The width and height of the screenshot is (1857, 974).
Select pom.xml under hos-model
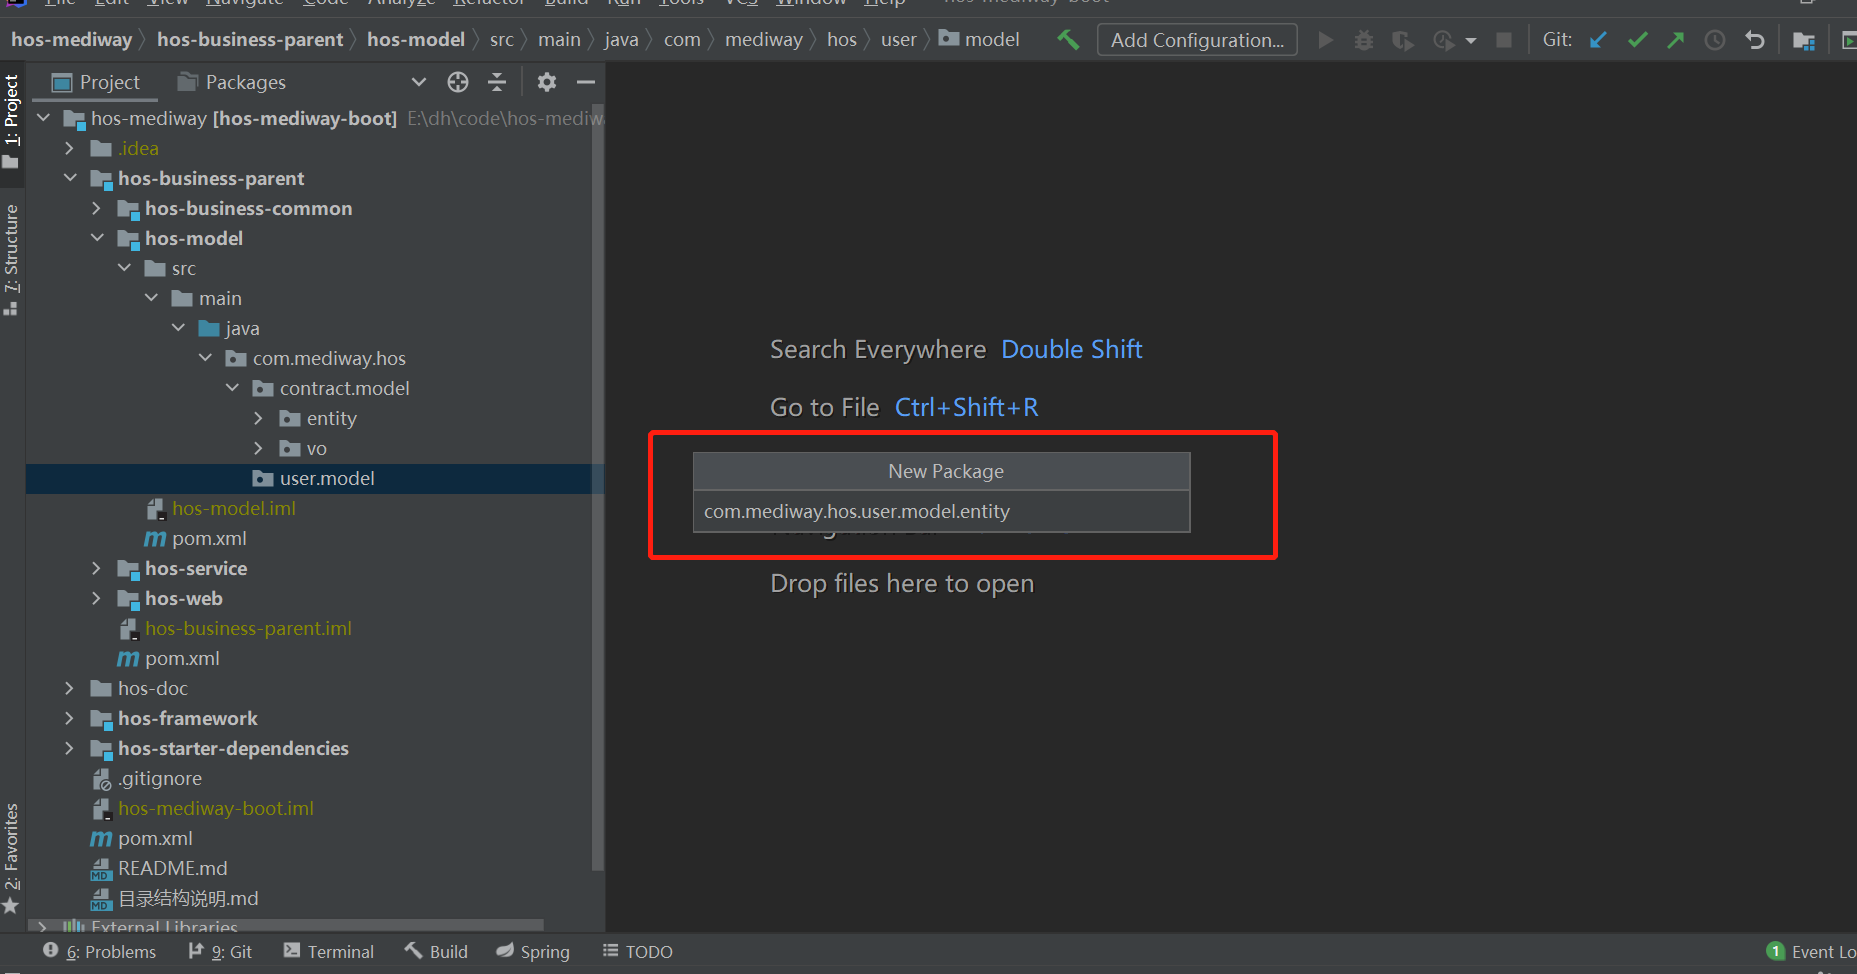pos(208,538)
